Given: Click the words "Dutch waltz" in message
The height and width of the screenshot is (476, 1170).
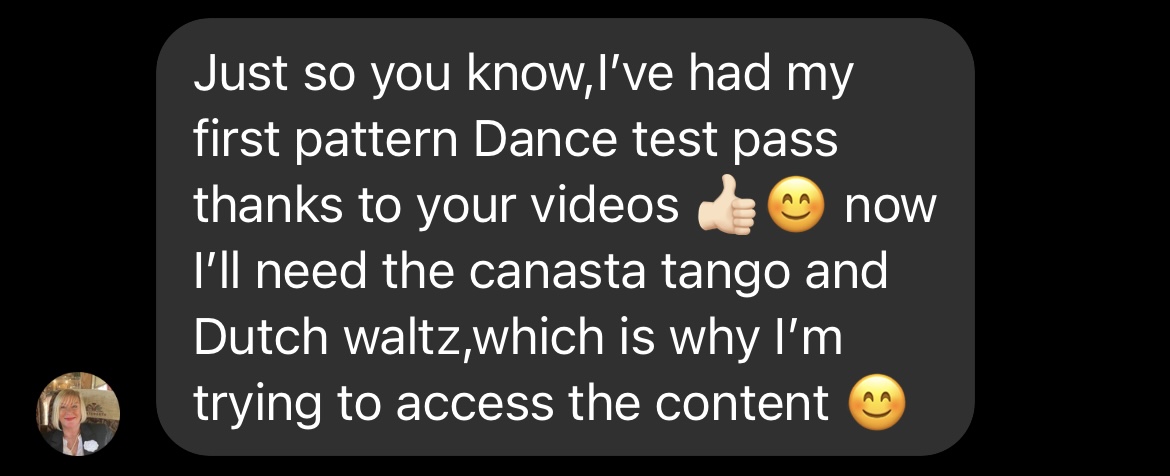Looking at the screenshot, I should click(328, 337).
